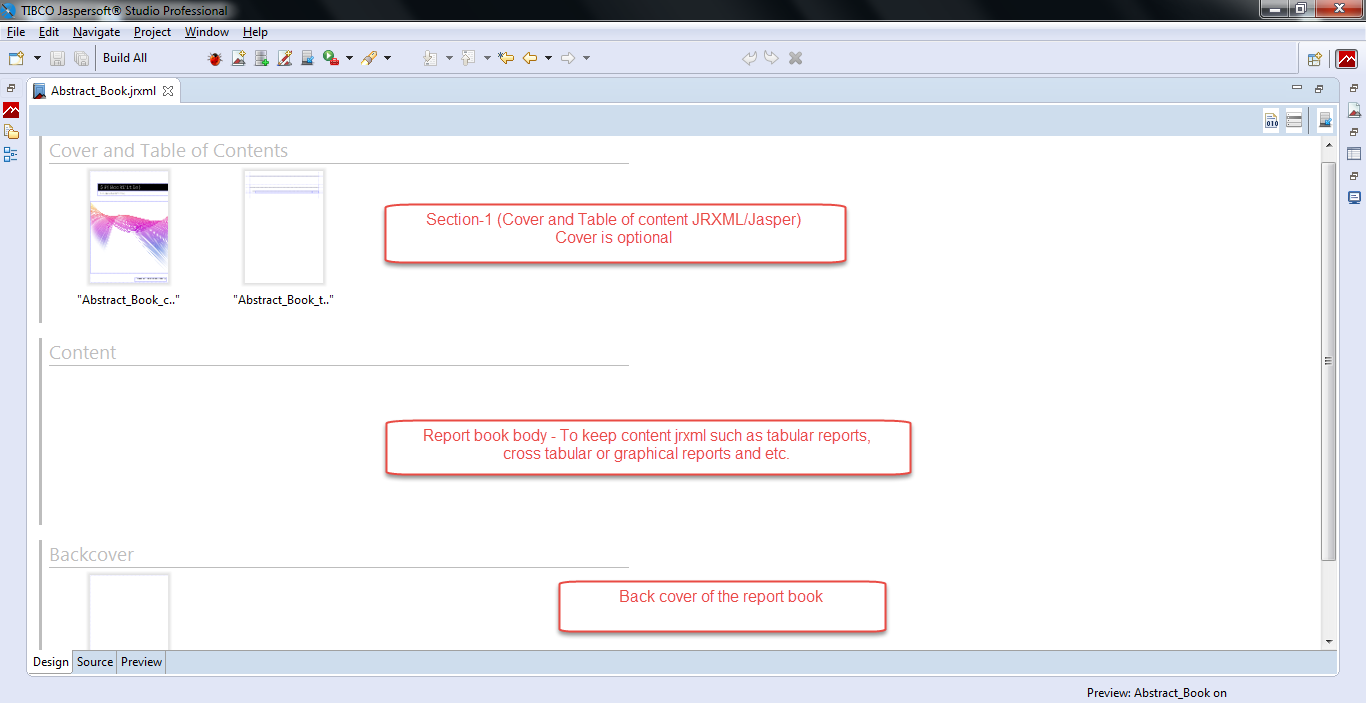Click the report properties list icon above editor
This screenshot has width=1366, height=703.
tap(1294, 119)
